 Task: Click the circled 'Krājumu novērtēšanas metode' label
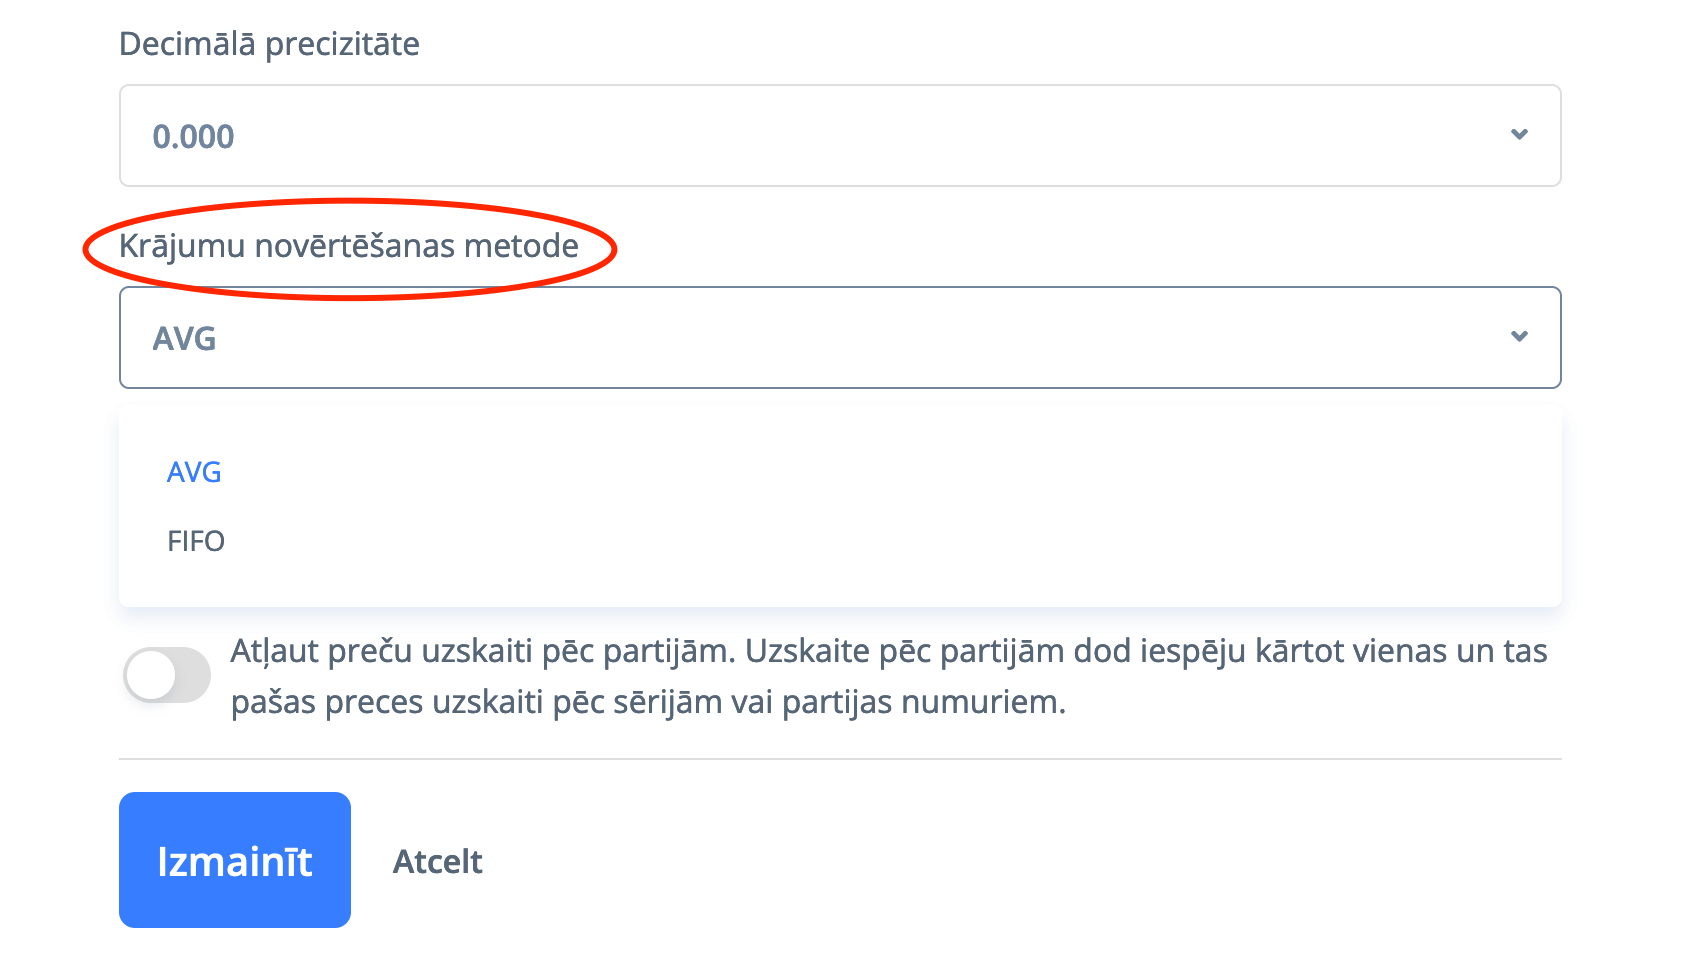348,246
